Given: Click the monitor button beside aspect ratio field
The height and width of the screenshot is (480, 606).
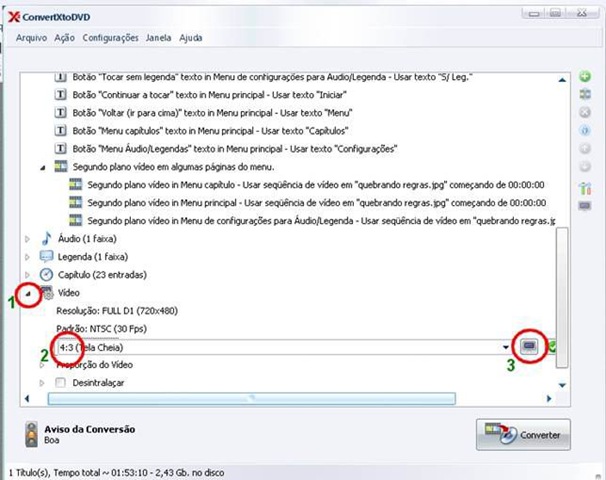Looking at the screenshot, I should 529,346.
